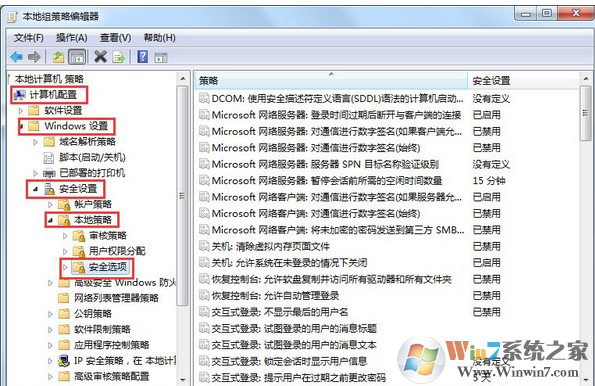The width and height of the screenshot is (595, 386).
Task: Click the 安全设置 lock icon
Action: tap(49, 189)
